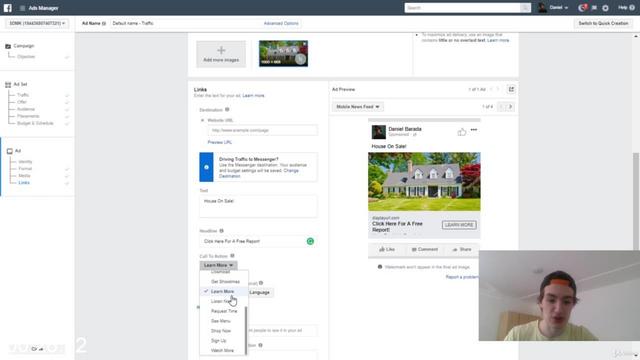The width and height of the screenshot is (640, 360).
Task: Click the Headline info icon
Action: coord(222,231)
